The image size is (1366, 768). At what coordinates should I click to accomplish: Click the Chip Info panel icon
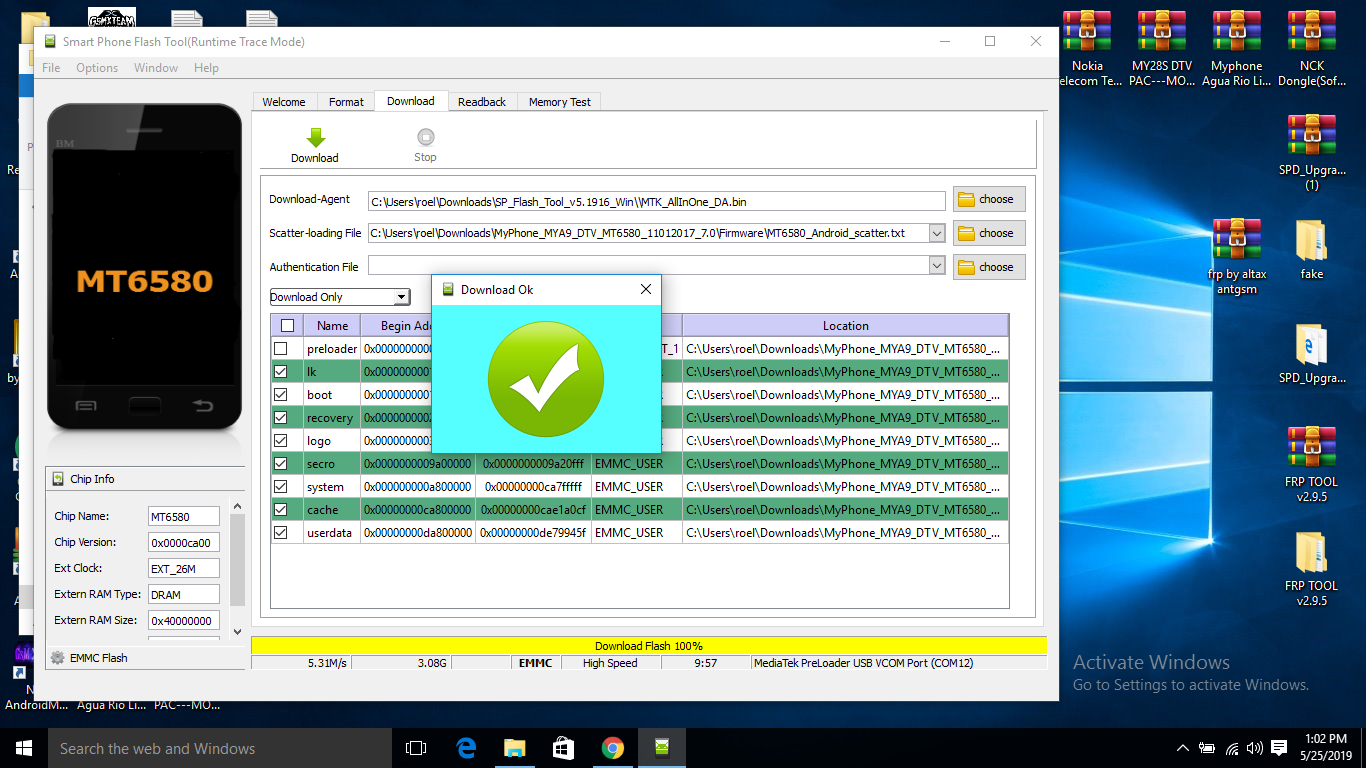58,479
